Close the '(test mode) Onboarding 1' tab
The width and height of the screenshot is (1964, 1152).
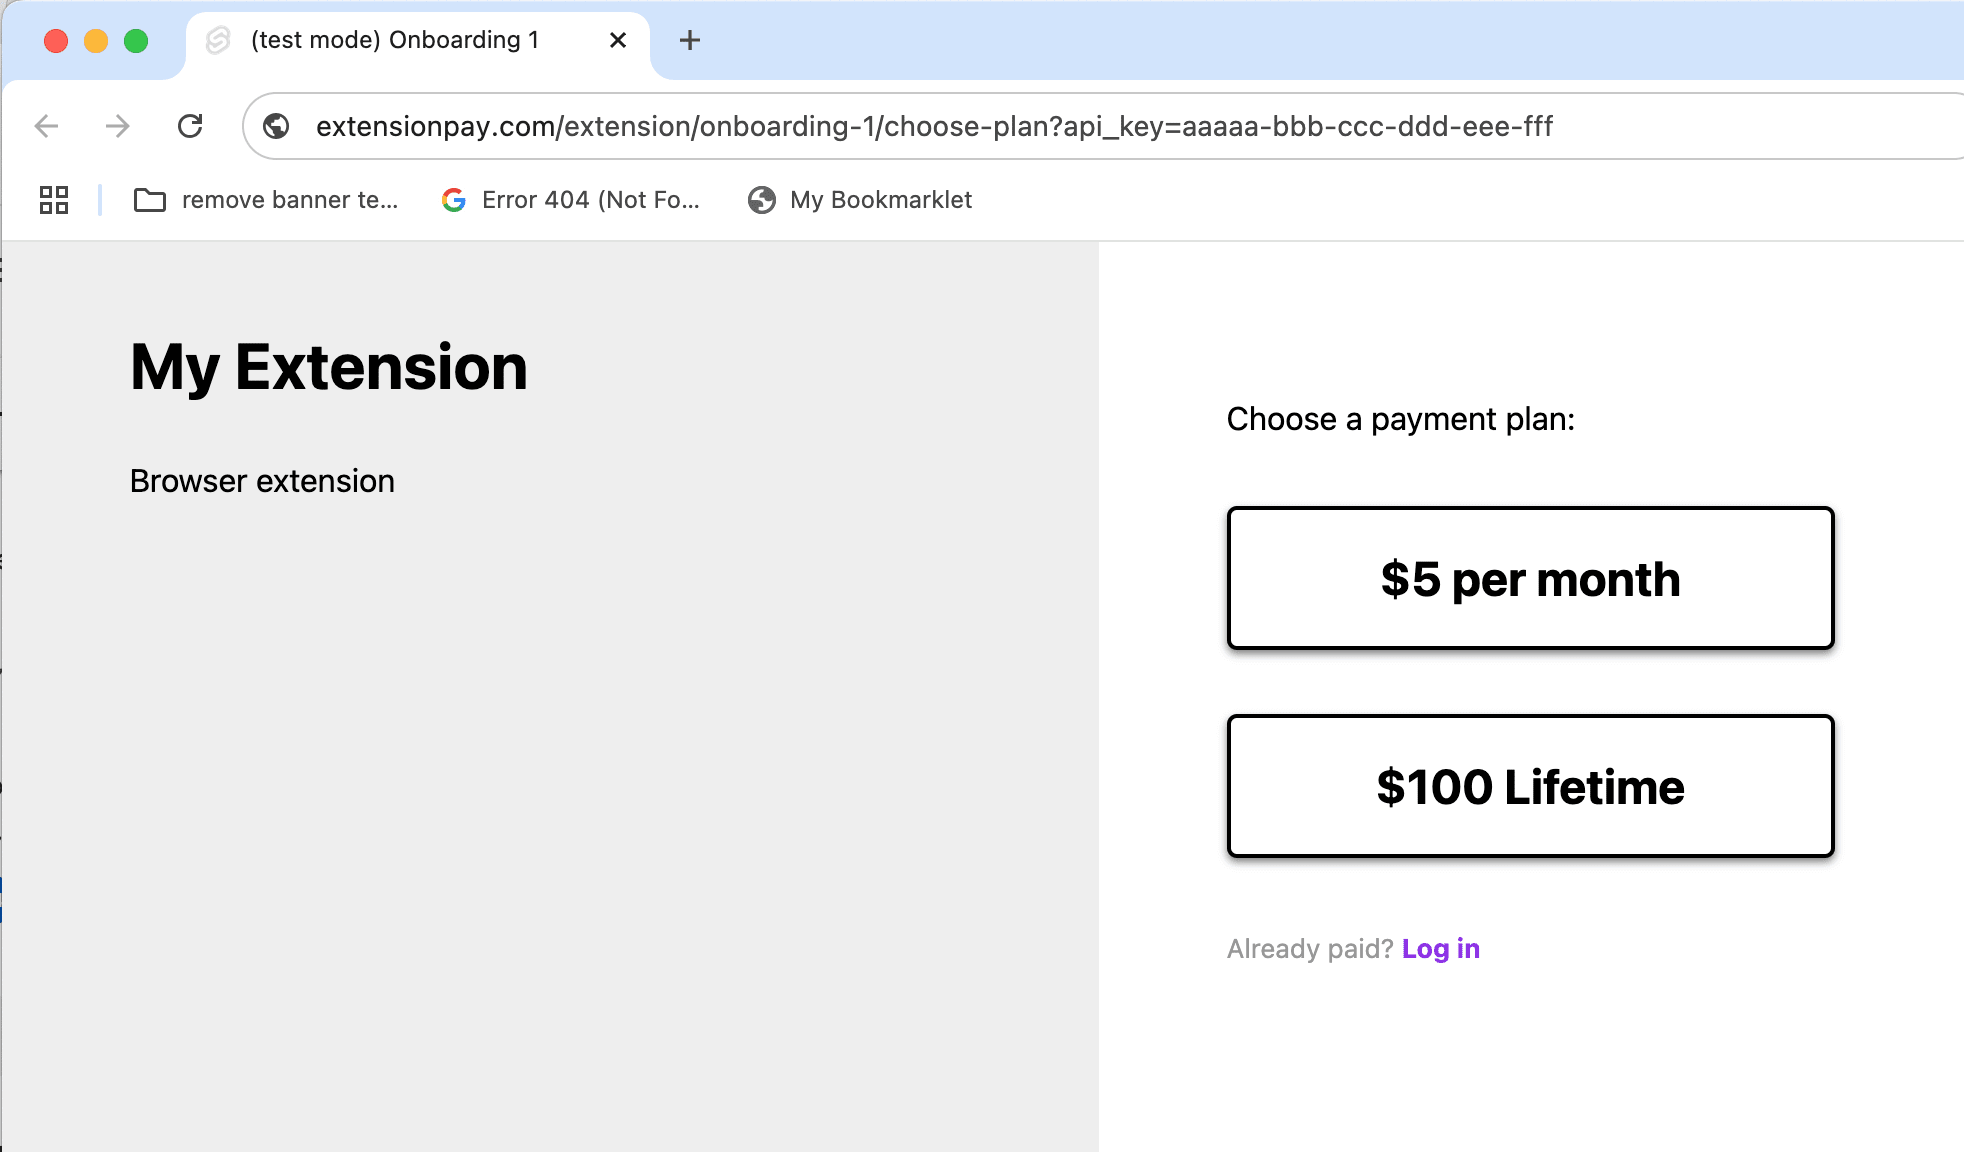(x=617, y=40)
